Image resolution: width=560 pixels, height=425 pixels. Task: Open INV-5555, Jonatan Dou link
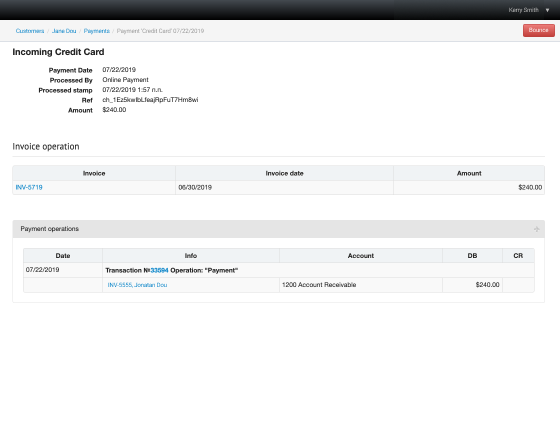point(137,285)
